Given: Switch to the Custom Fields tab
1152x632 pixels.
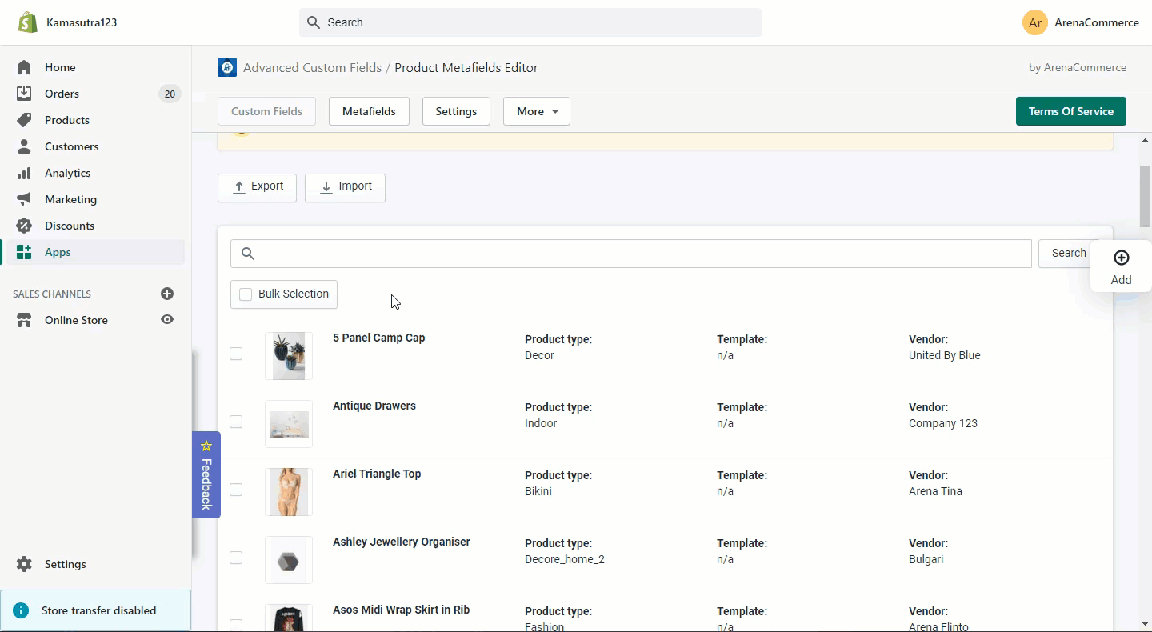Looking at the screenshot, I should click(x=267, y=111).
